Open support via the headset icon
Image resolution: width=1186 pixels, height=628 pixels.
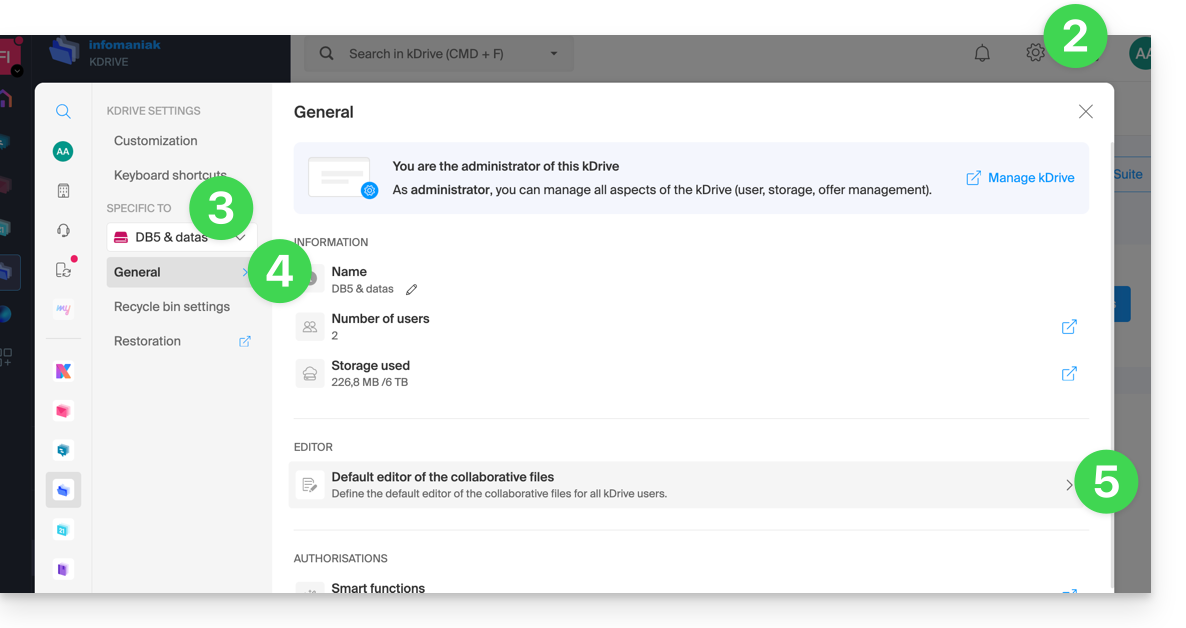pos(64,230)
